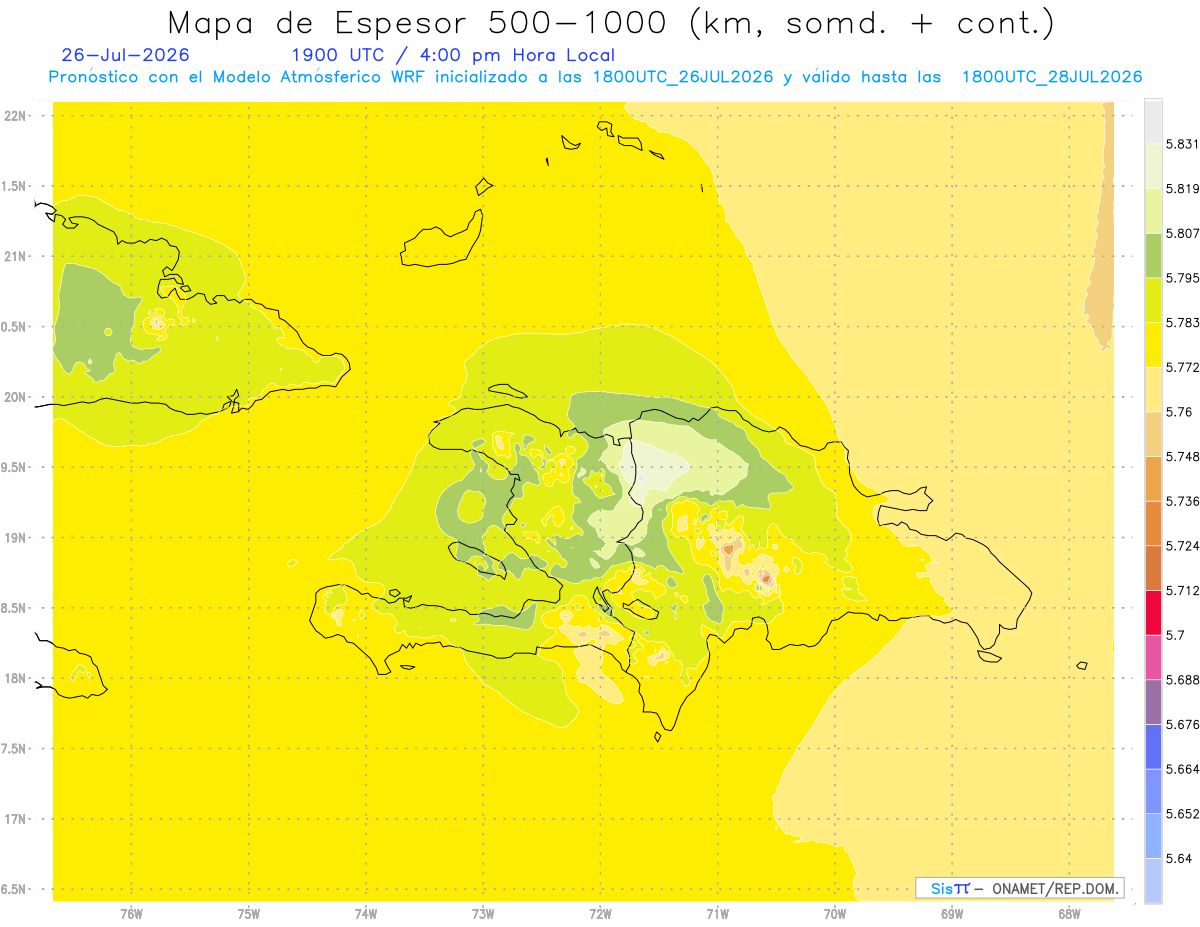Click the longitude axis label 75W
This screenshot has height=927, width=1200.
[248, 913]
